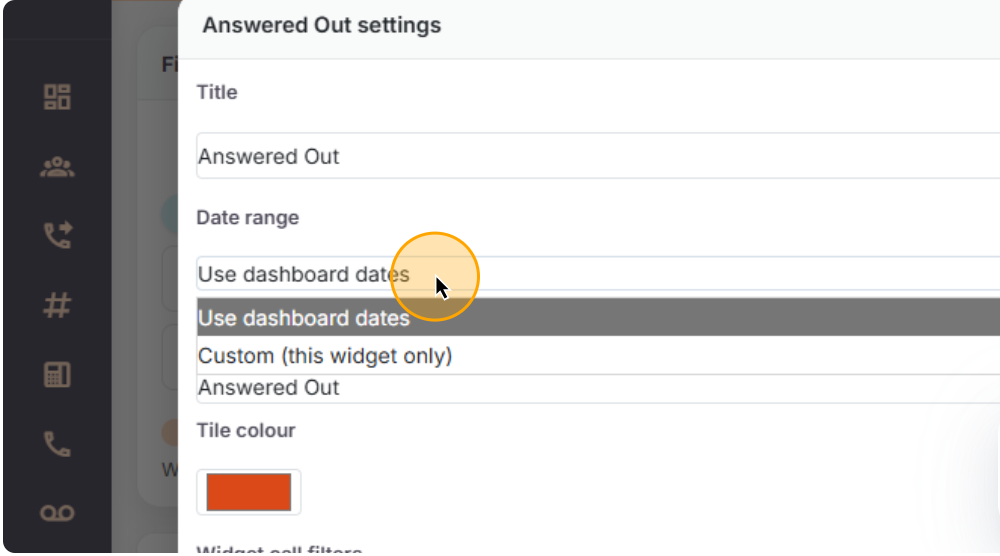This screenshot has width=1000, height=556.
Task: Open the Date range dropdown
Action: pyautogui.click(x=596, y=274)
